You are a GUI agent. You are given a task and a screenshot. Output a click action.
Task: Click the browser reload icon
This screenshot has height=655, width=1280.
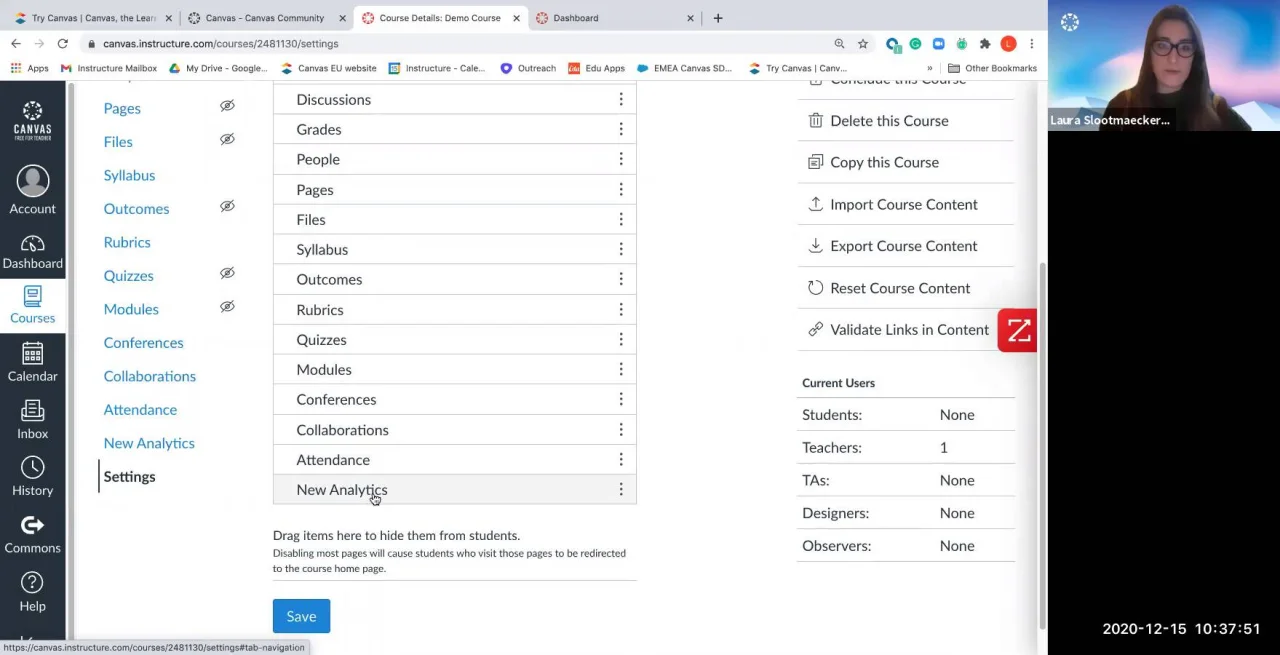(x=62, y=44)
